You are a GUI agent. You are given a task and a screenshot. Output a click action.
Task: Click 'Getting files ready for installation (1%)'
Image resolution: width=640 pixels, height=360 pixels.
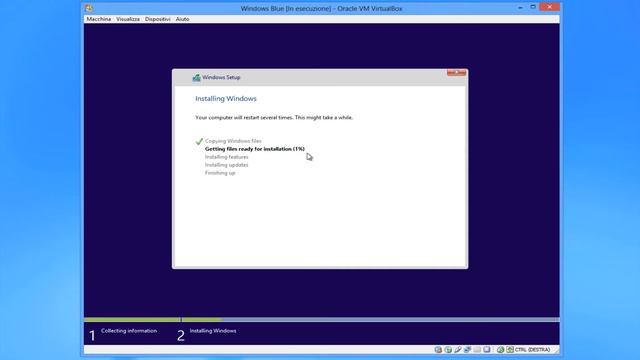coord(255,149)
